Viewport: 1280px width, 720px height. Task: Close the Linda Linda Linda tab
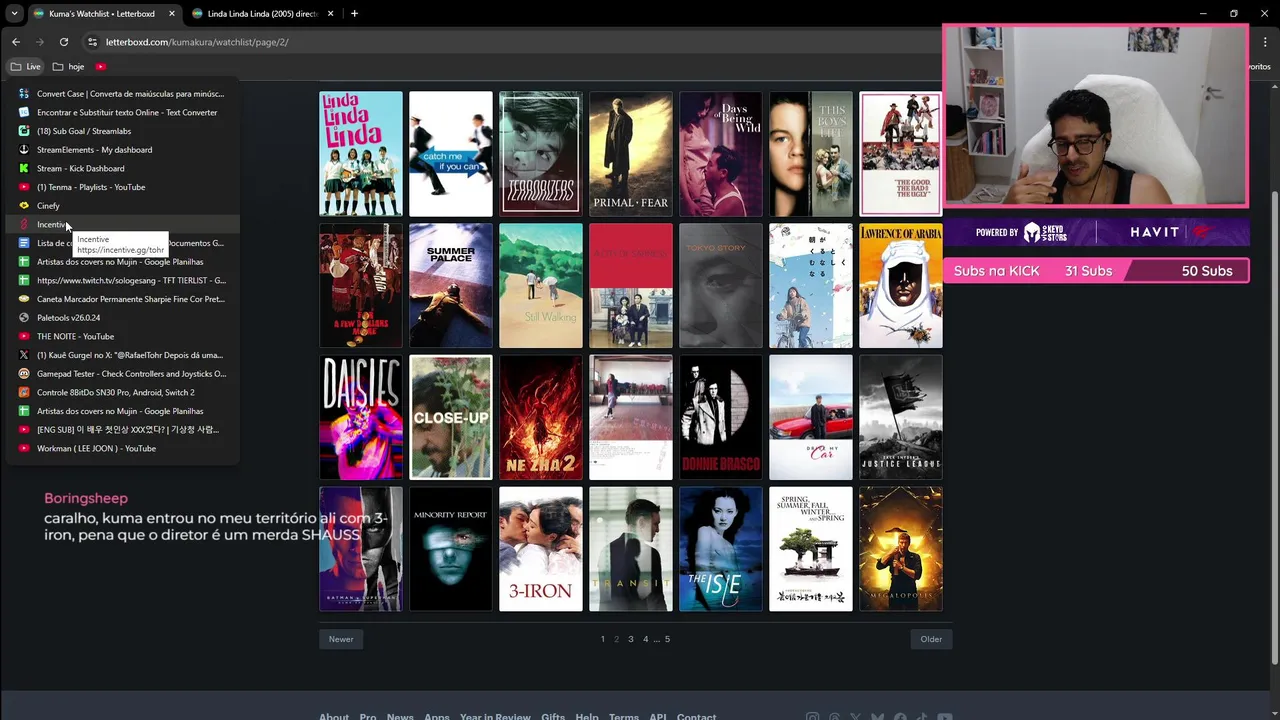pos(331,14)
